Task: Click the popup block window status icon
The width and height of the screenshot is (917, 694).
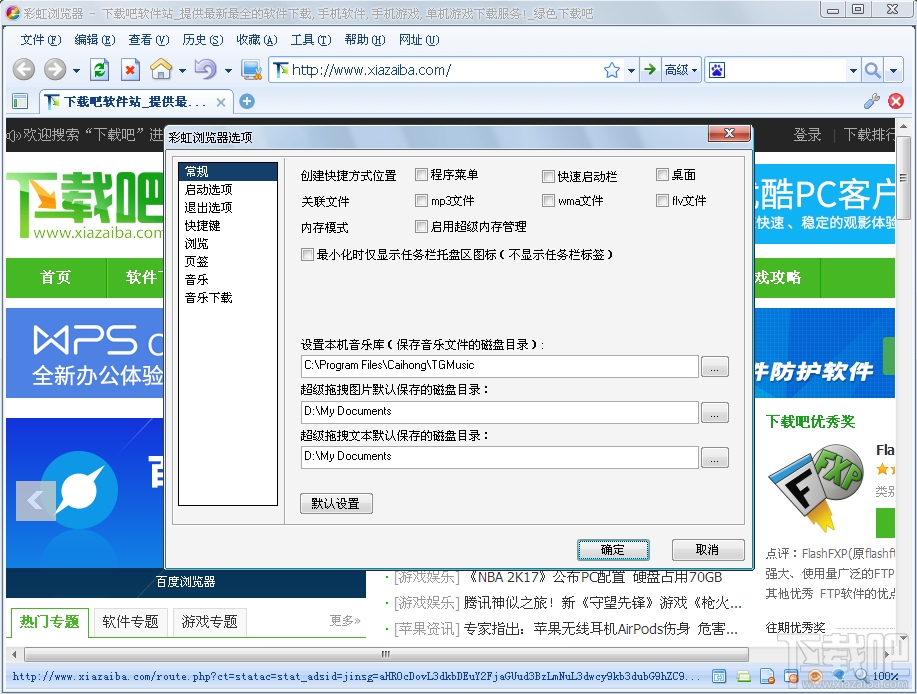Action: pos(791,676)
